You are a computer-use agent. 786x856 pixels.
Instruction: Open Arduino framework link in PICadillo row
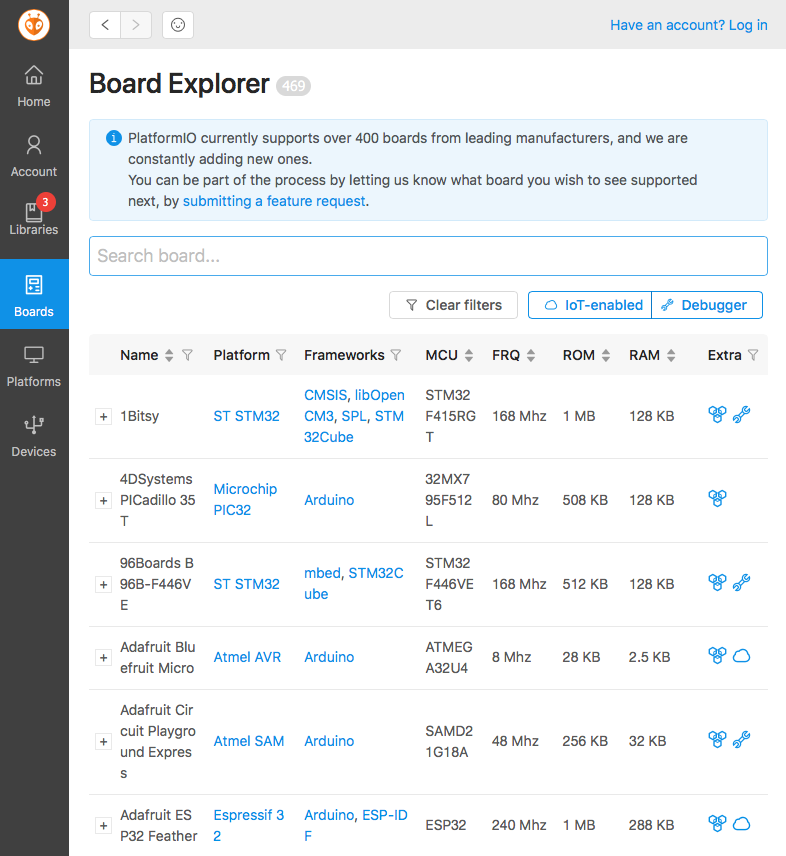329,500
